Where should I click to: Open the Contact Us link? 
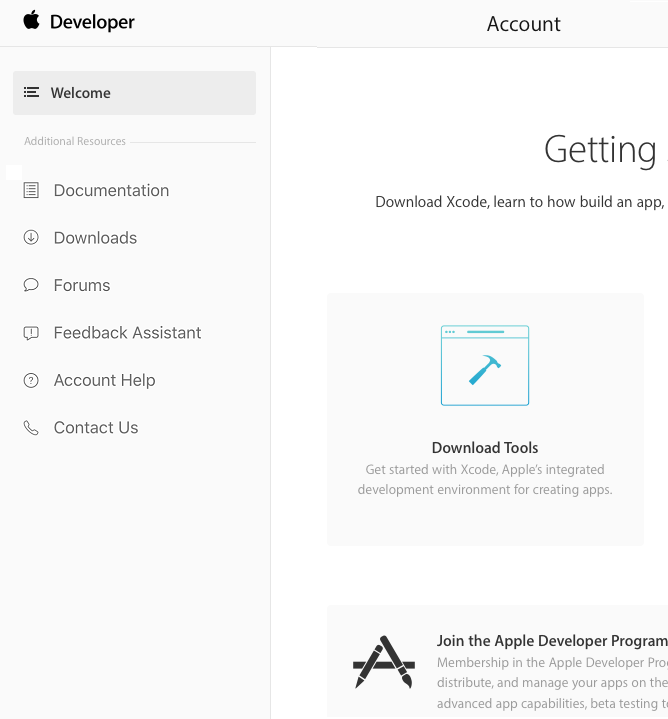[96, 427]
